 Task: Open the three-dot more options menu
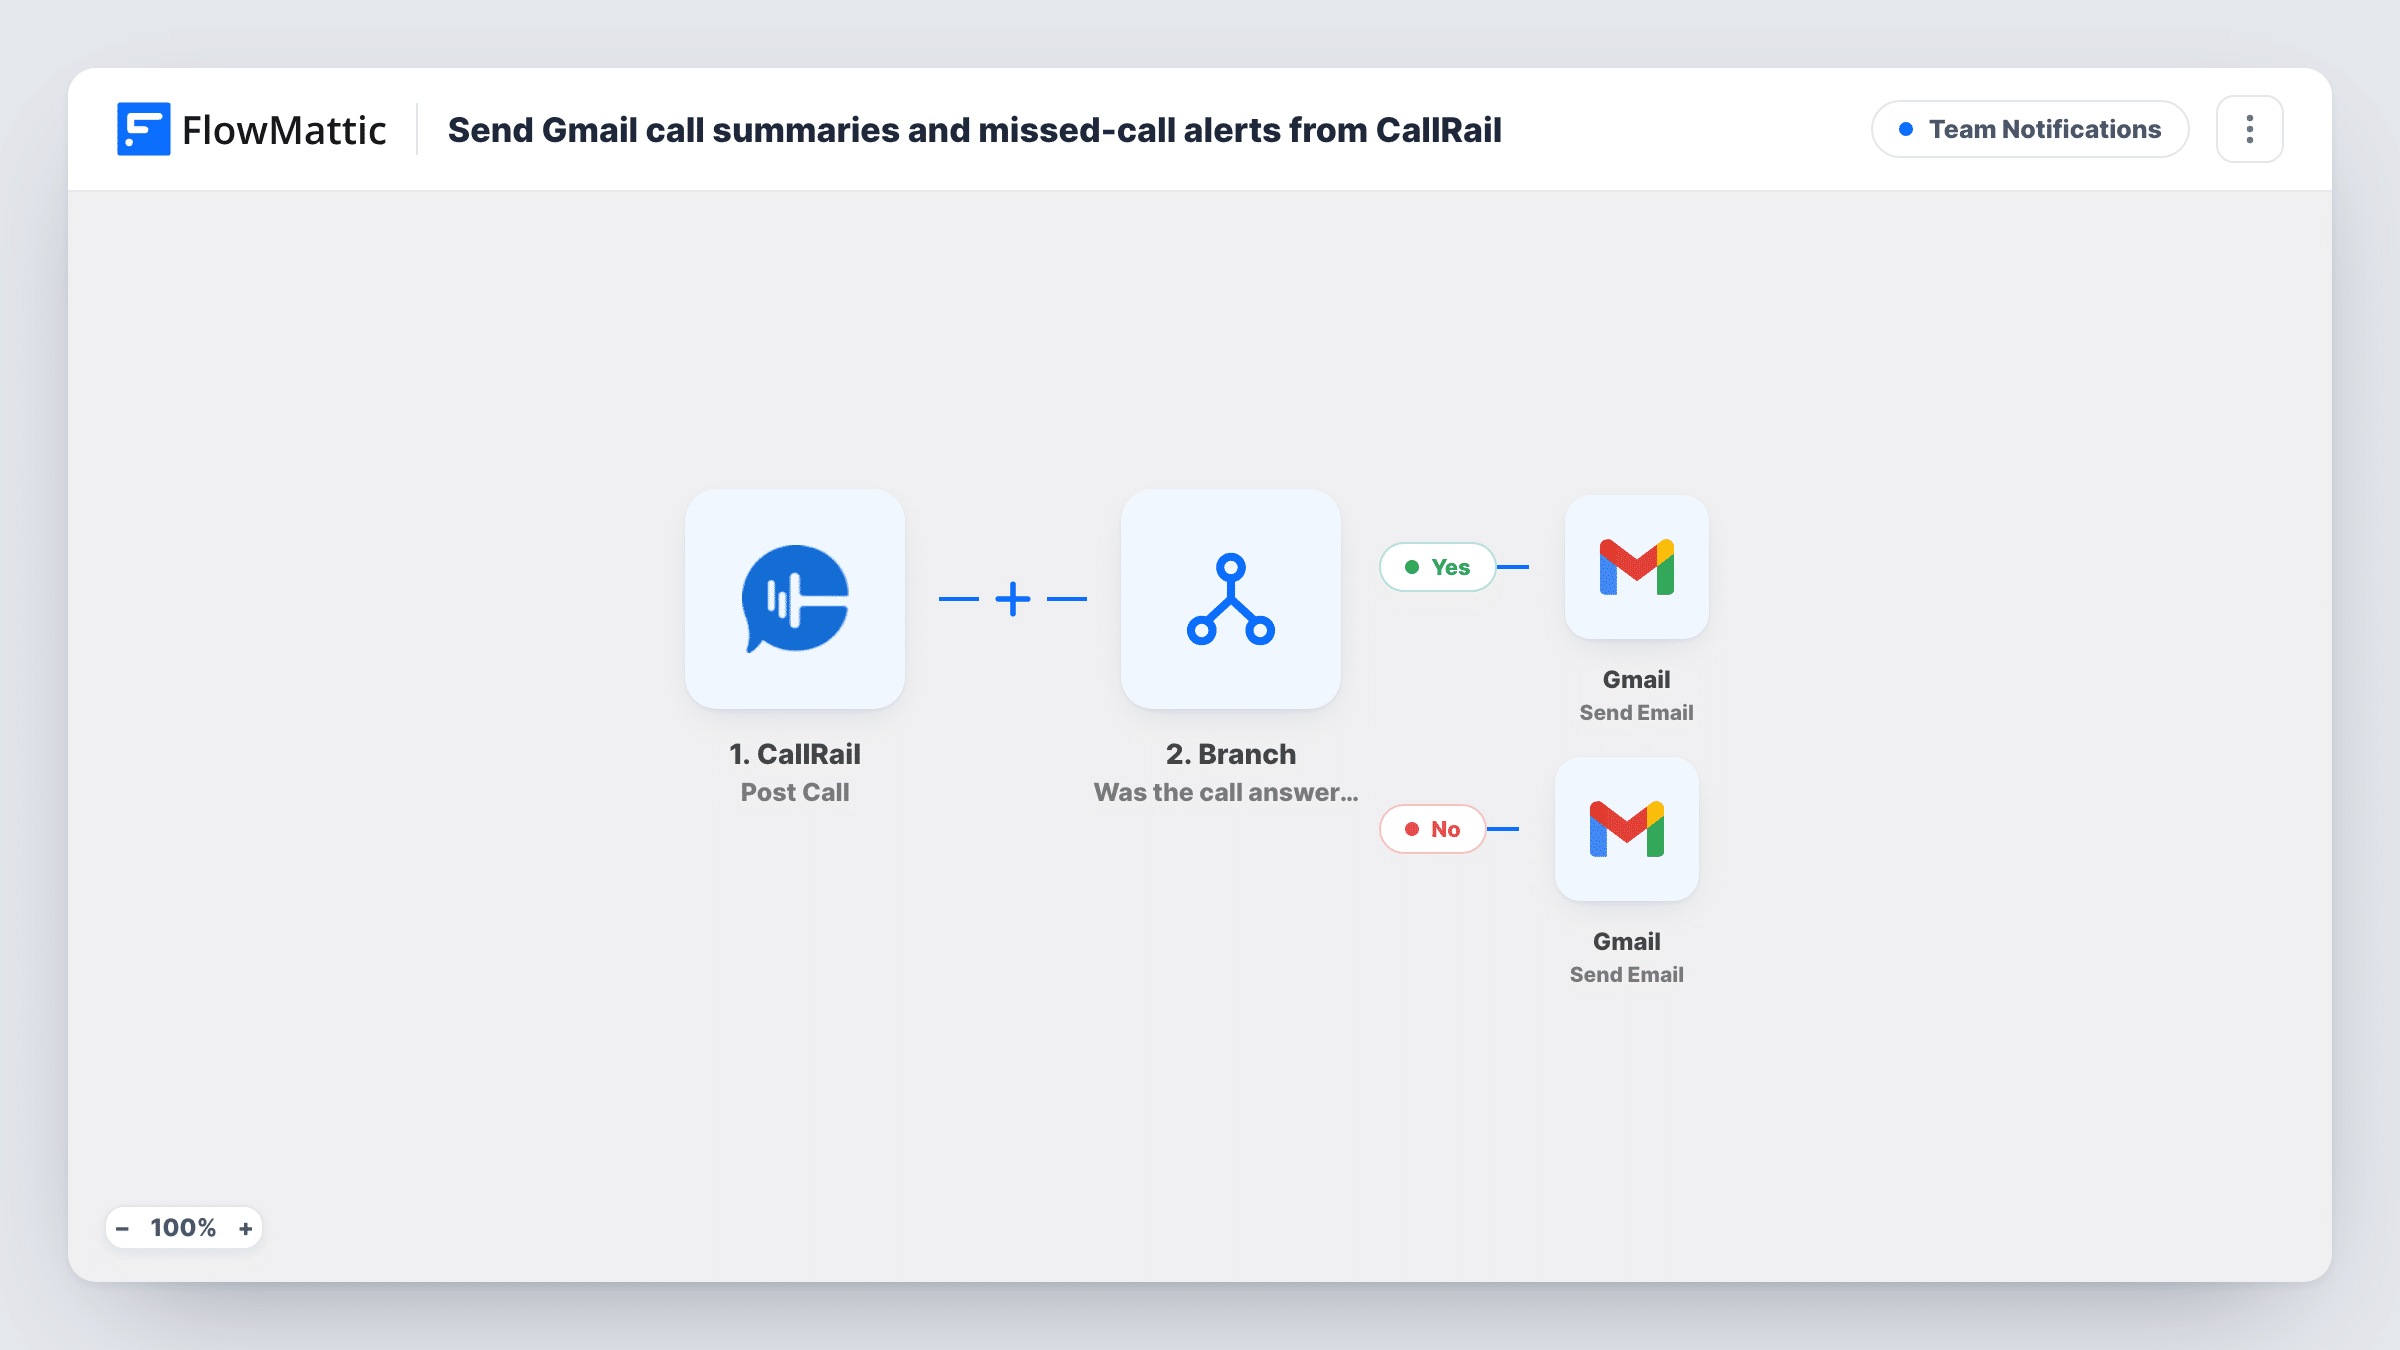point(2250,129)
